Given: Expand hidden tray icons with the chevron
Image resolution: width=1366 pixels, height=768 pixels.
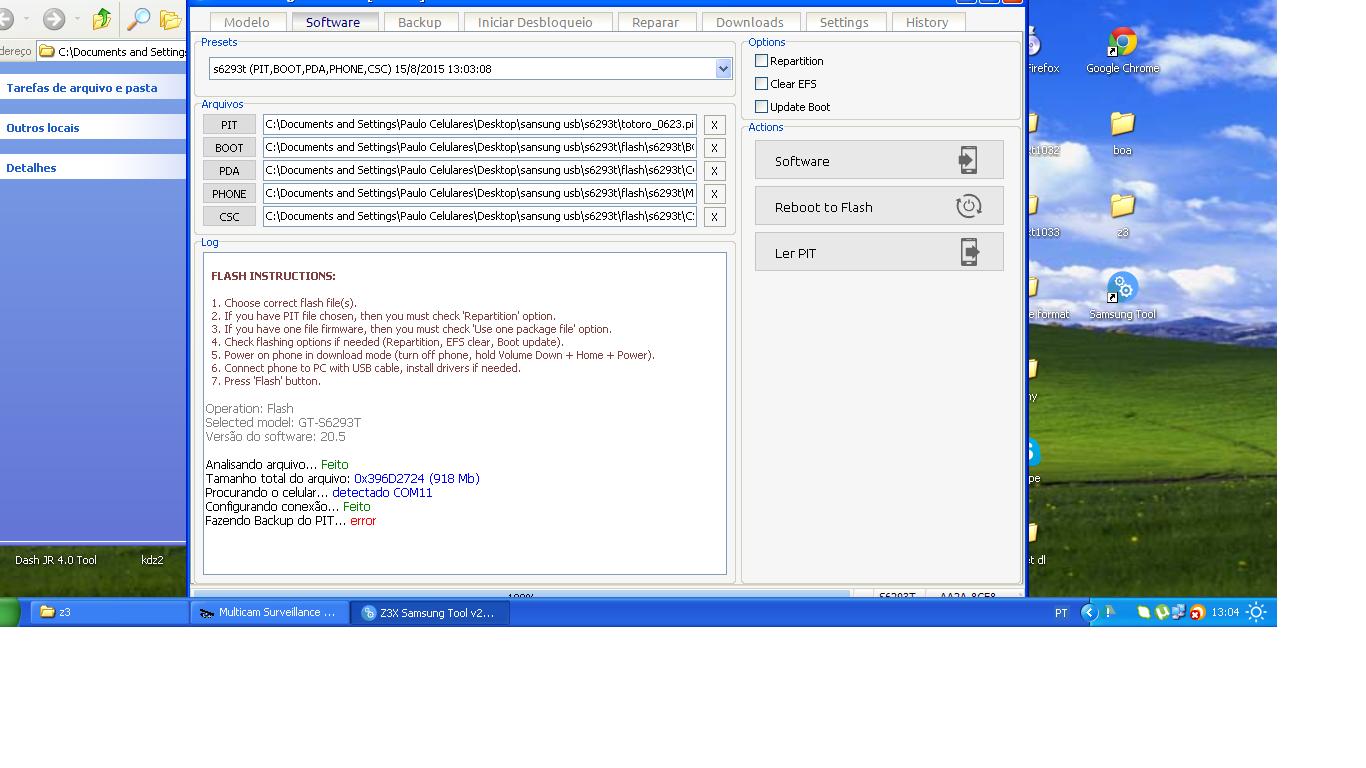Looking at the screenshot, I should (1089, 613).
